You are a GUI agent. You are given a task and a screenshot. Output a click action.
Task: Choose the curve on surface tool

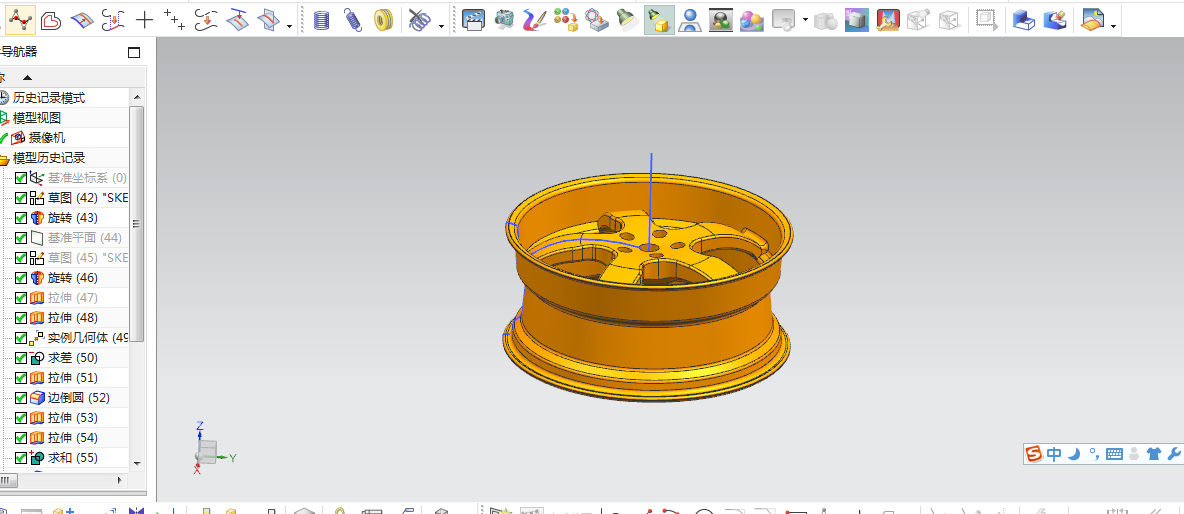82,20
